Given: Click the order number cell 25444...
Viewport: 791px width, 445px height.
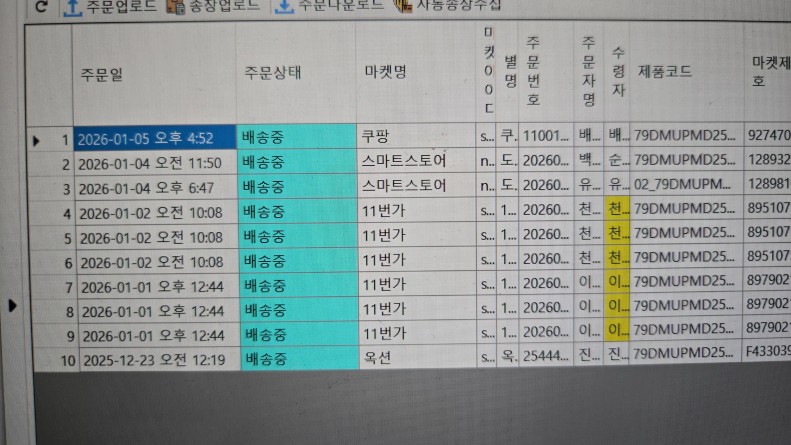Looking at the screenshot, I should click(x=546, y=356).
